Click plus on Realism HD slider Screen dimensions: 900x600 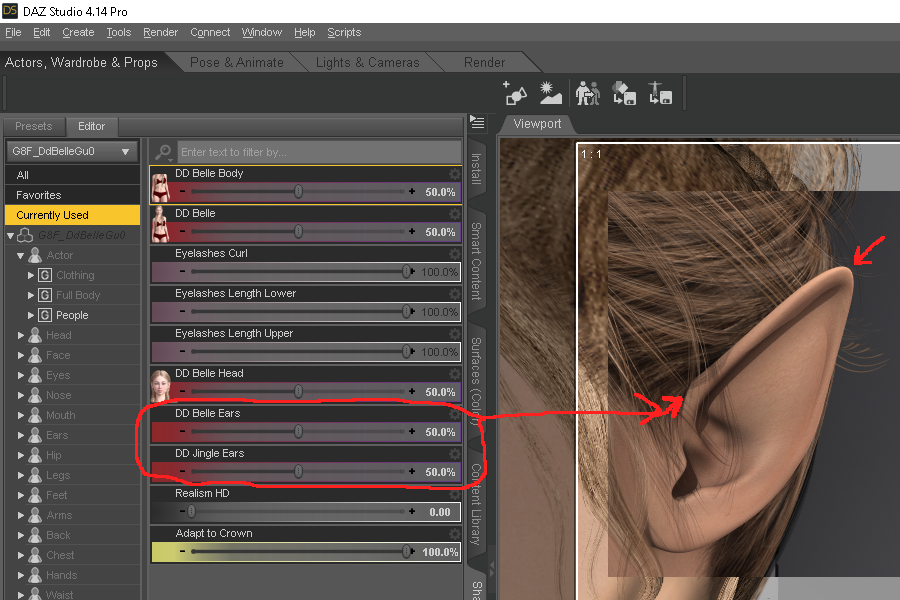click(412, 511)
